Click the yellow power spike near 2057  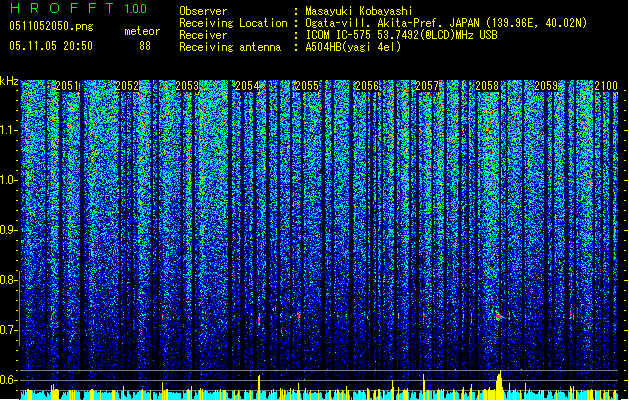pyautogui.click(x=423, y=387)
